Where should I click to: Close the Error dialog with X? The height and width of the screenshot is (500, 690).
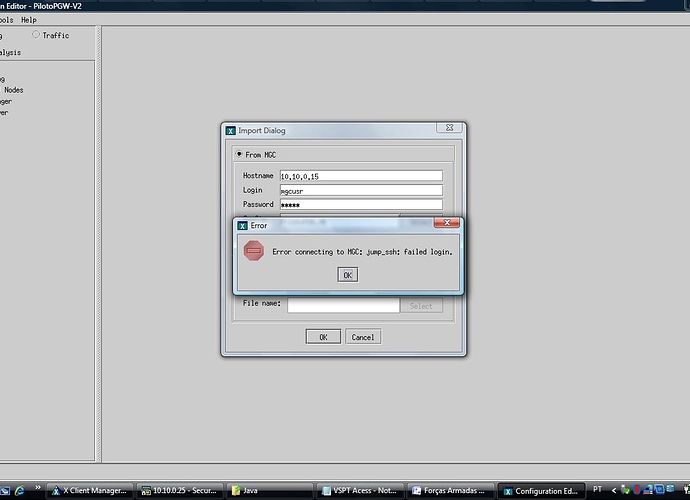coord(447,223)
